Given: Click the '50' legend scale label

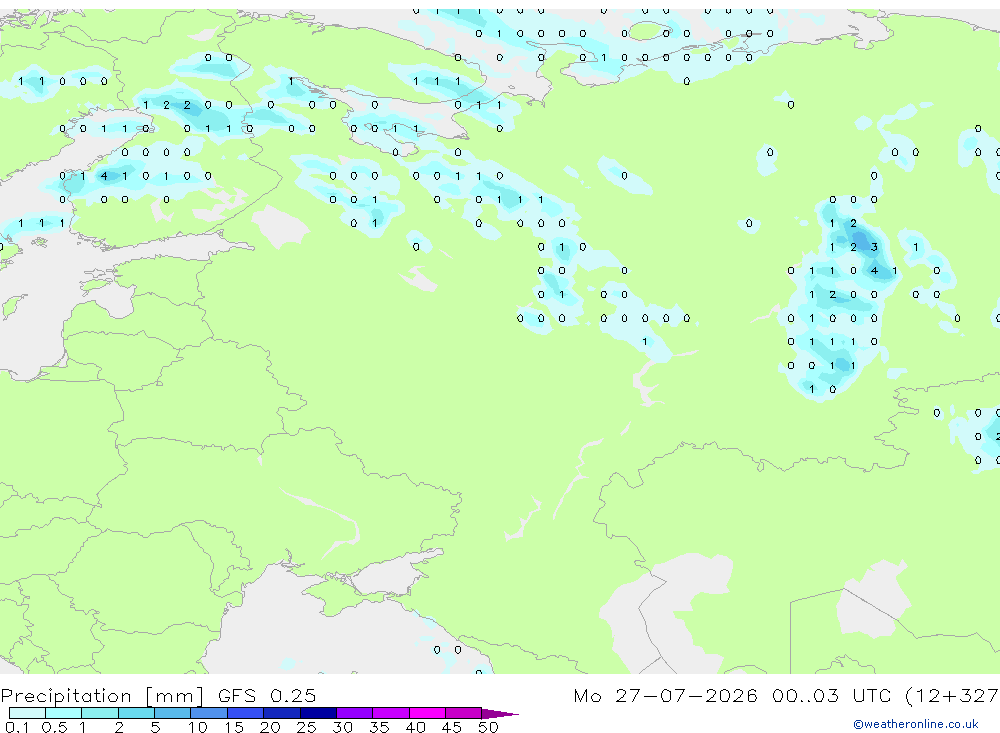Looking at the screenshot, I should [x=488, y=727].
